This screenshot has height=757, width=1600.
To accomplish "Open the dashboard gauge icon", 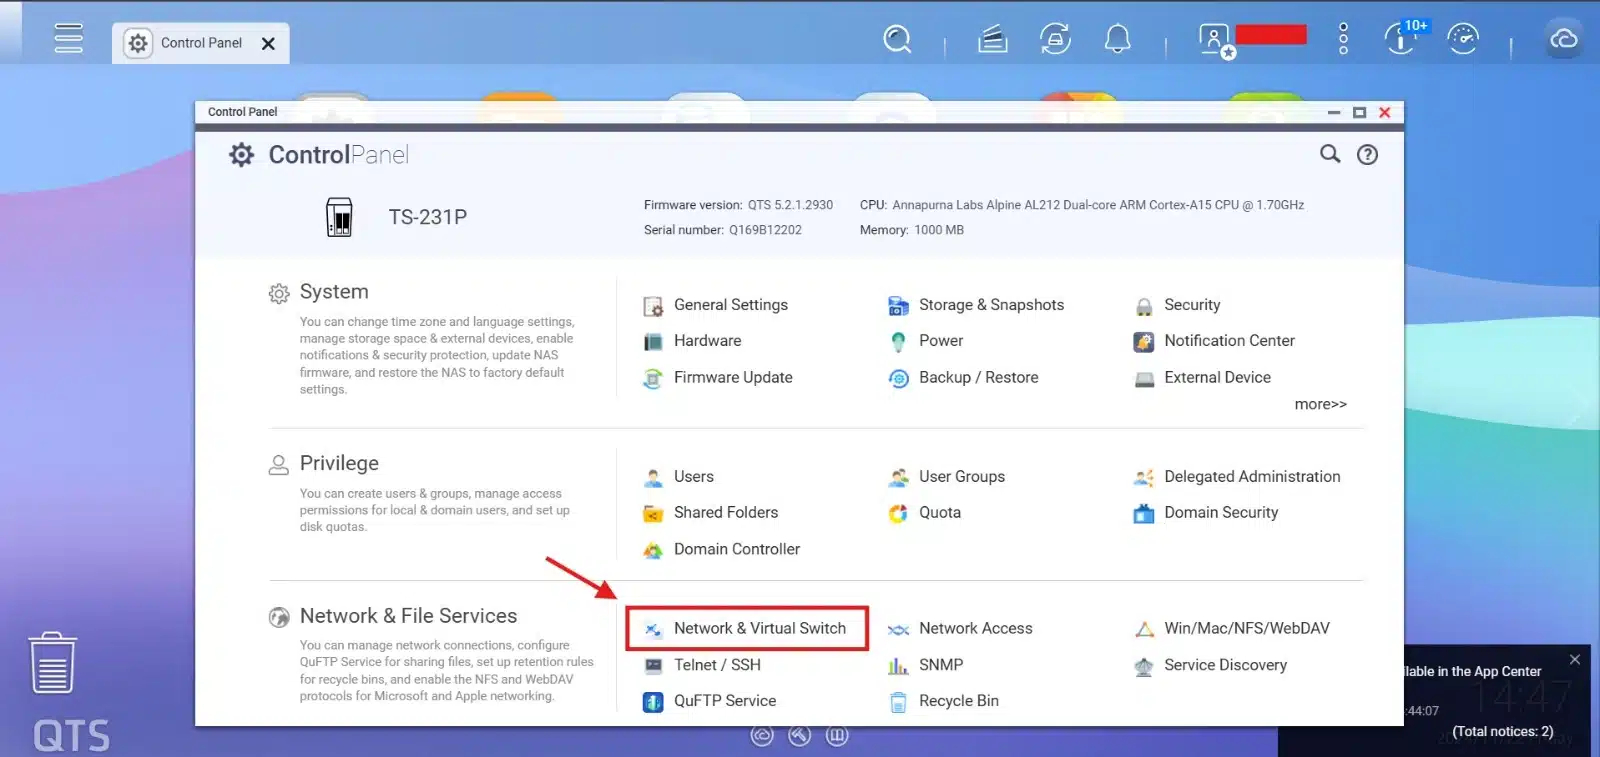I will [x=1462, y=39].
